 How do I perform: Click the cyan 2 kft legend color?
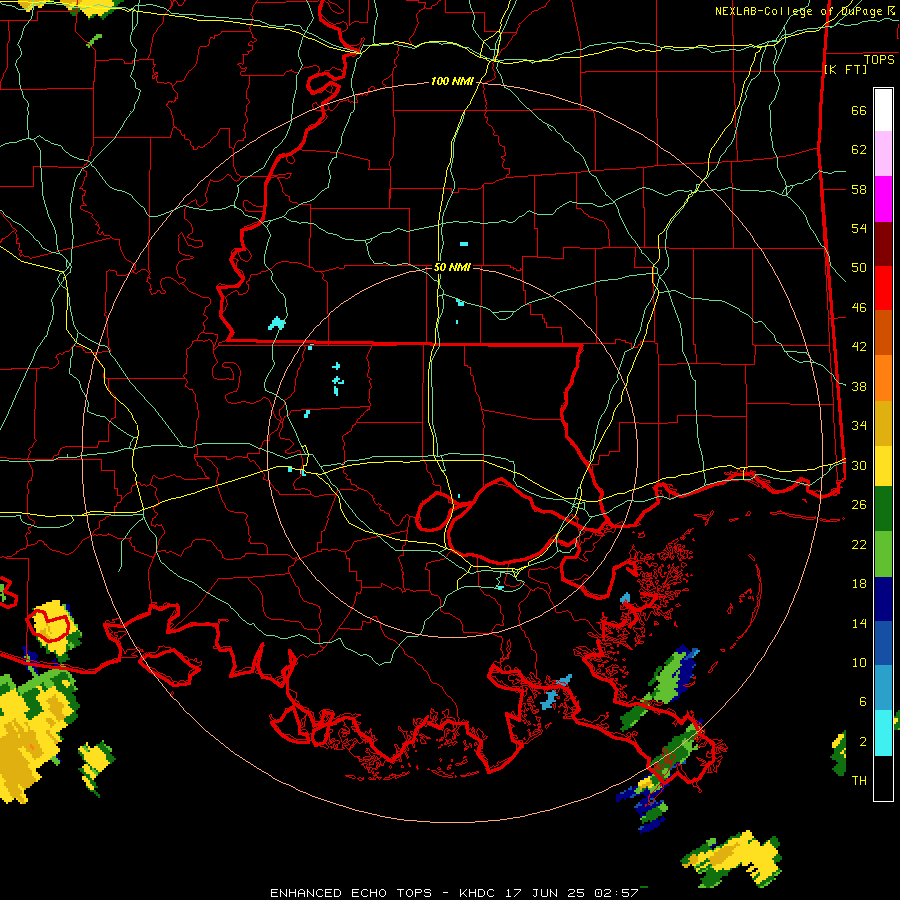point(883,733)
